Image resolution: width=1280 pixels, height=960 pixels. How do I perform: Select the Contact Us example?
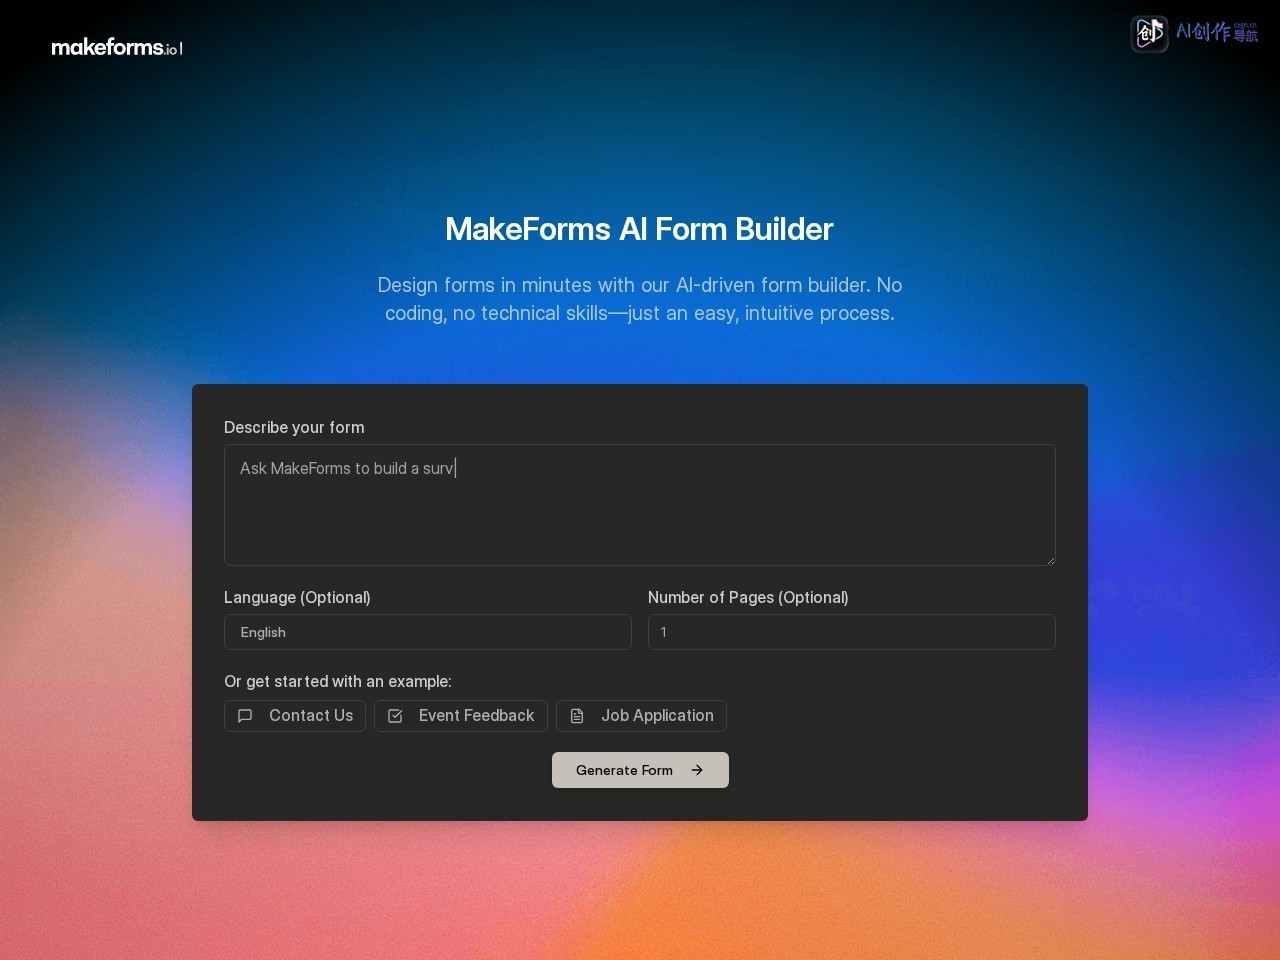(295, 716)
